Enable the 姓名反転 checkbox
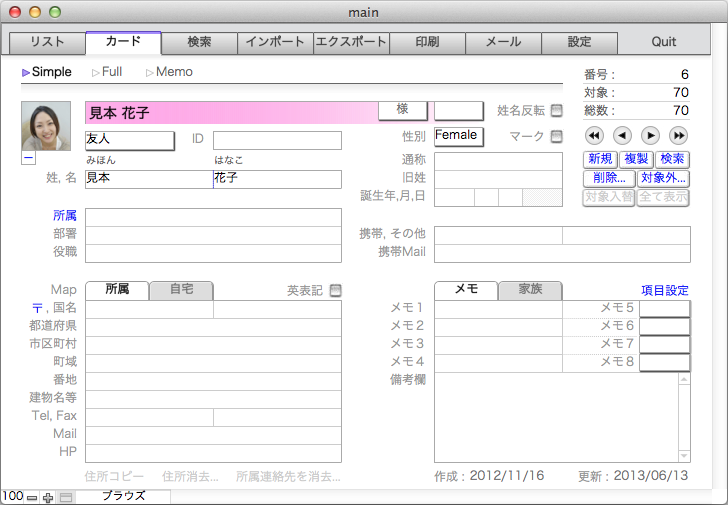 (x=557, y=110)
